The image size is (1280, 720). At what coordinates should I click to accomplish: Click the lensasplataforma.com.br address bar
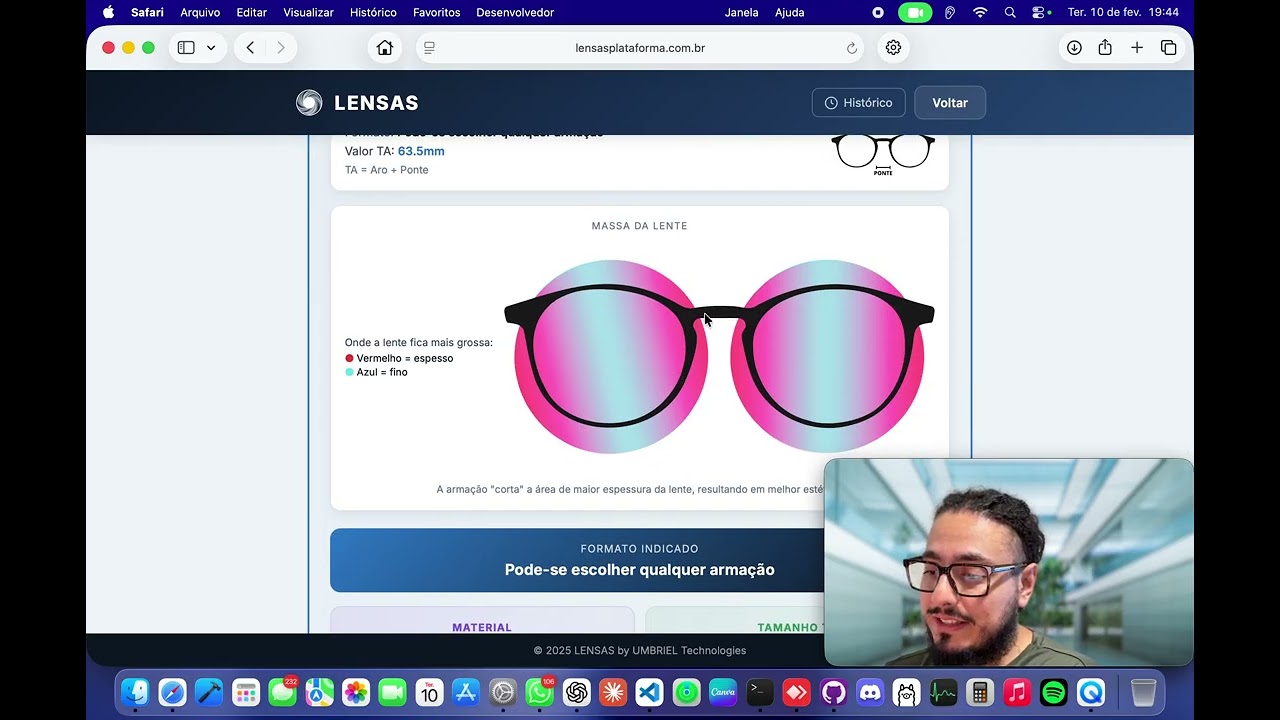tap(640, 48)
